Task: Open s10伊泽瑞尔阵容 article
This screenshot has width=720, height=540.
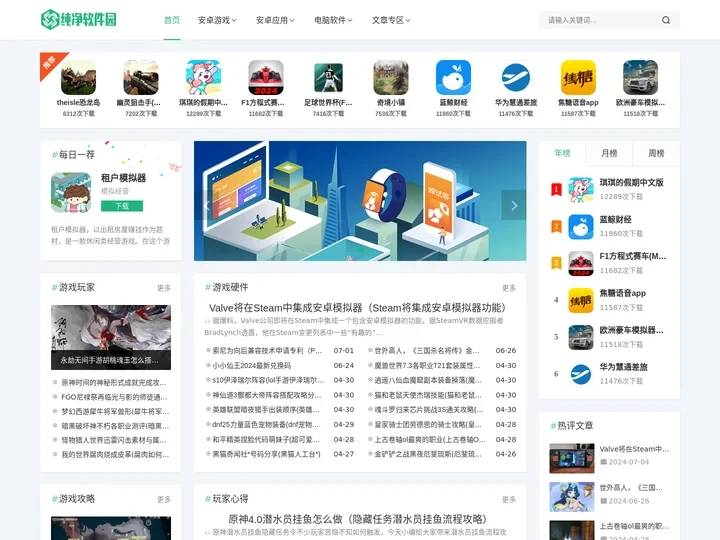Action: coord(268,380)
